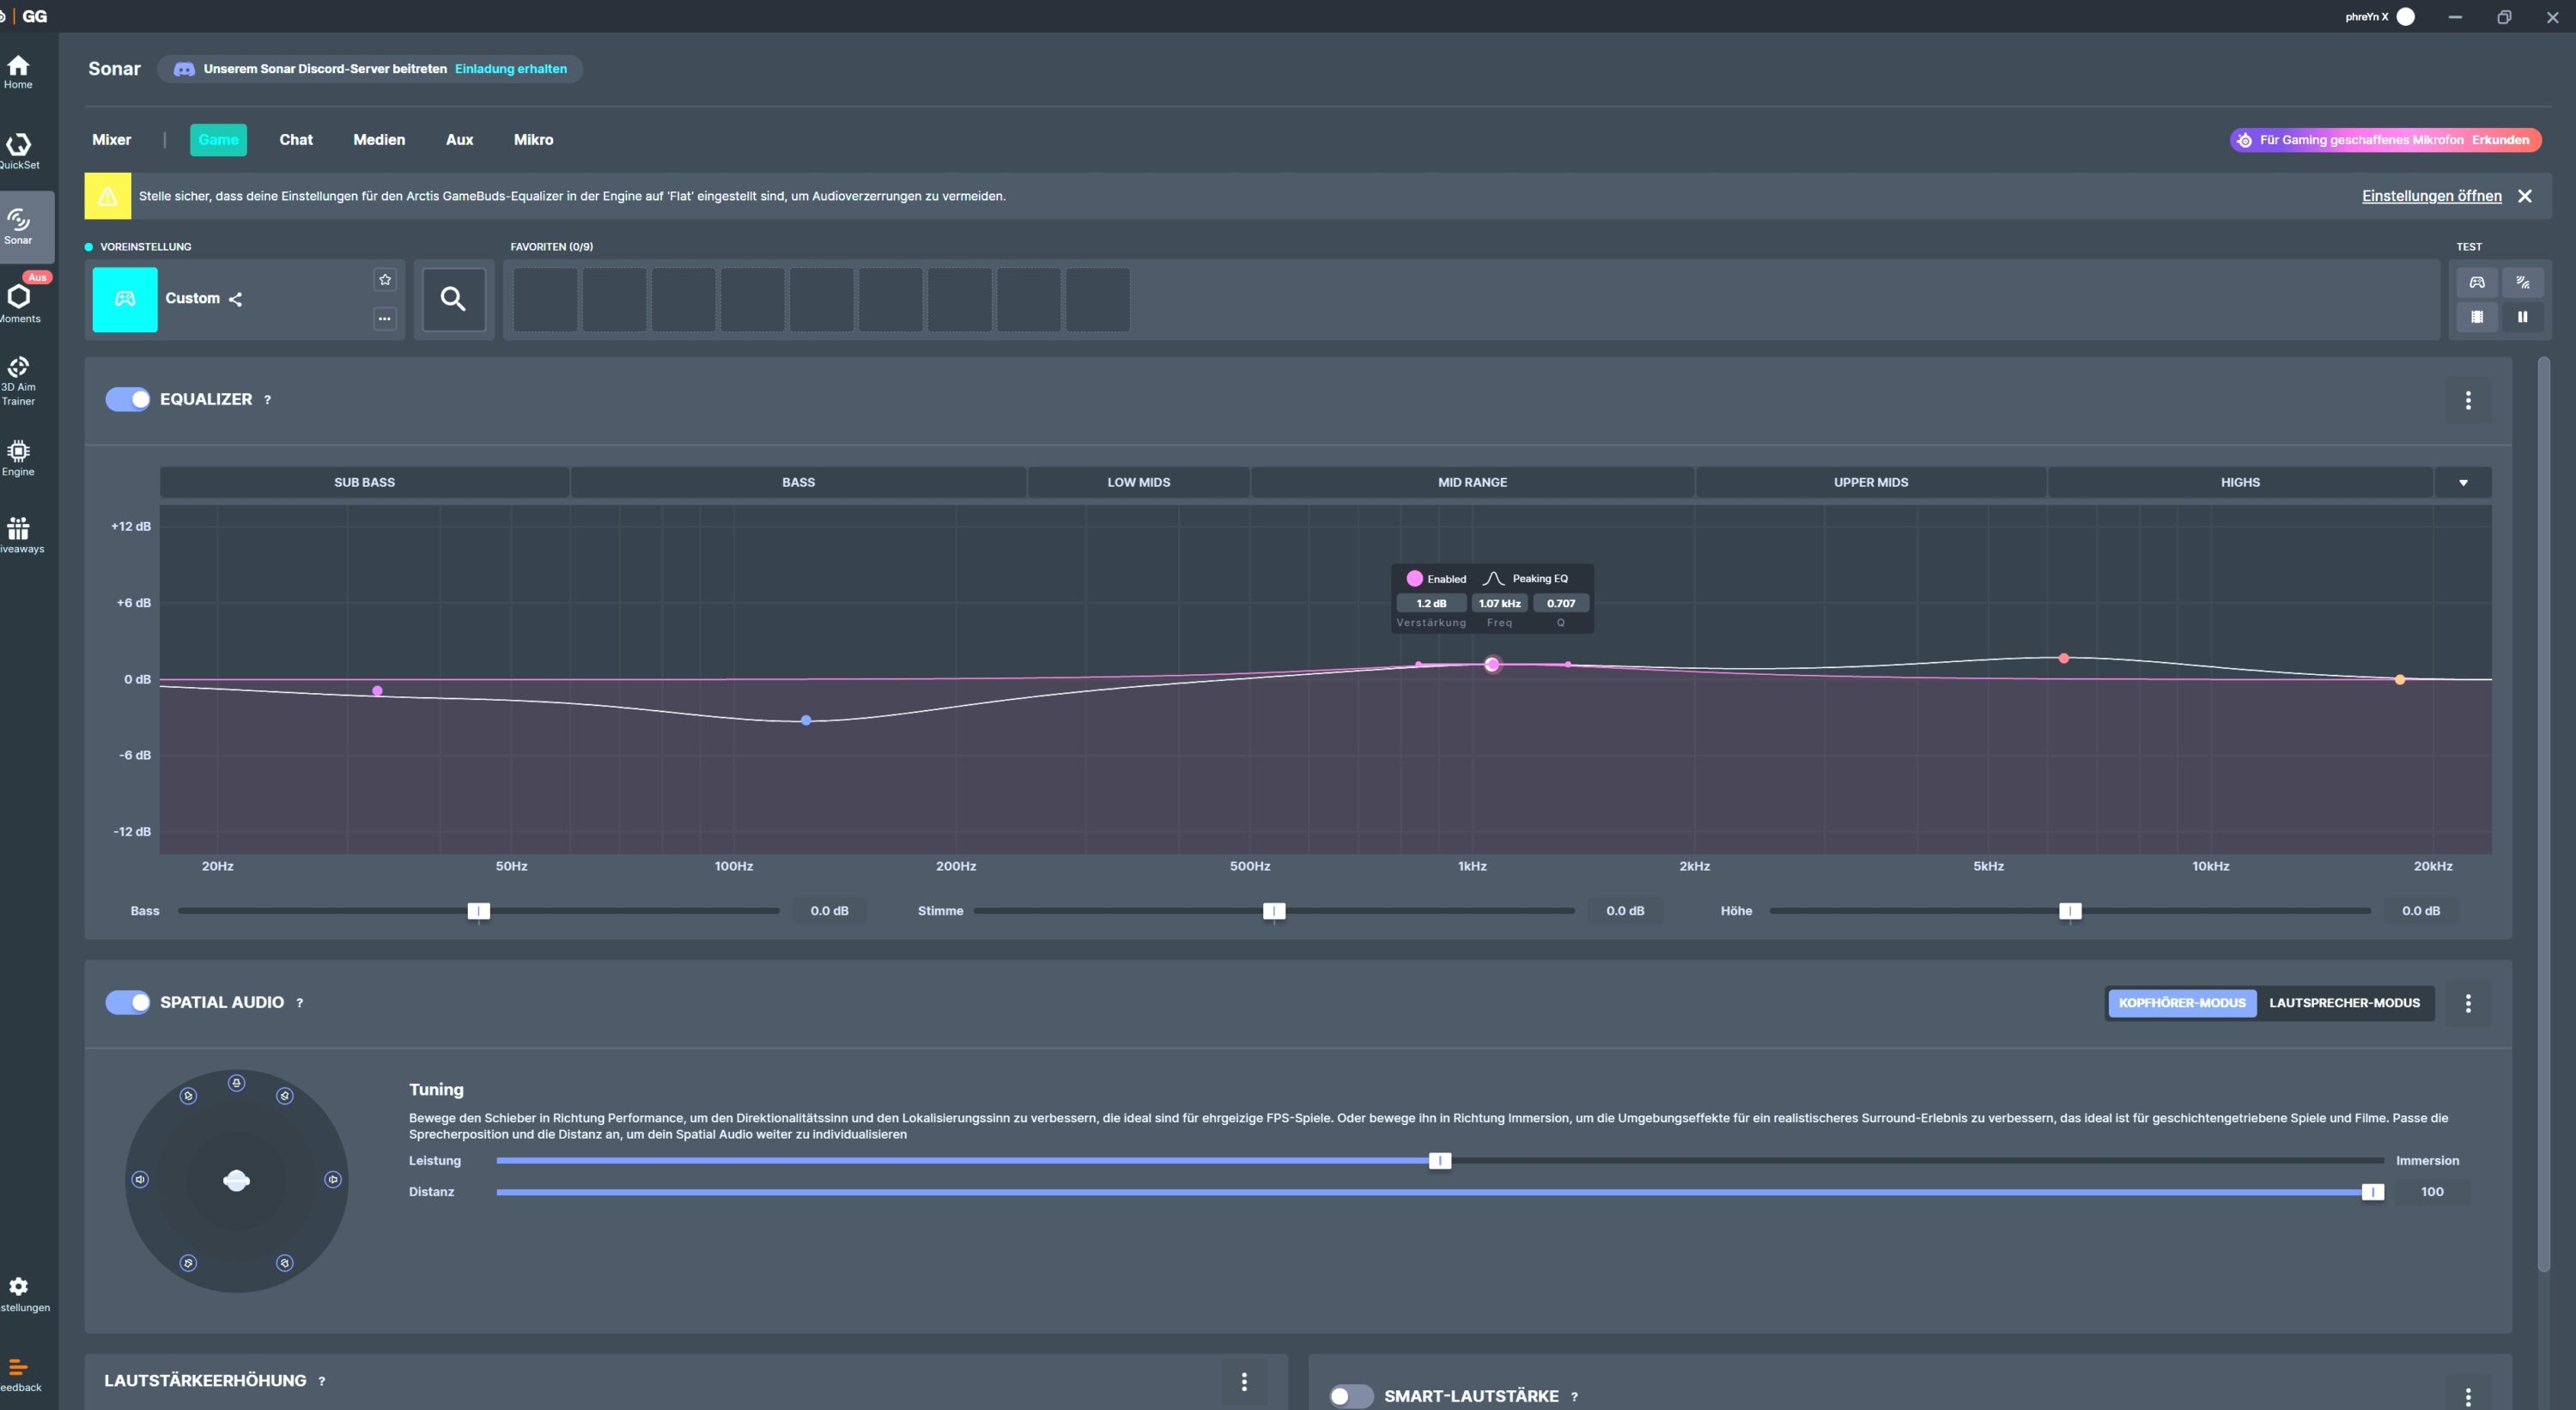
Task: Click the Leistung–Immersion slider handle
Action: click(1439, 1161)
